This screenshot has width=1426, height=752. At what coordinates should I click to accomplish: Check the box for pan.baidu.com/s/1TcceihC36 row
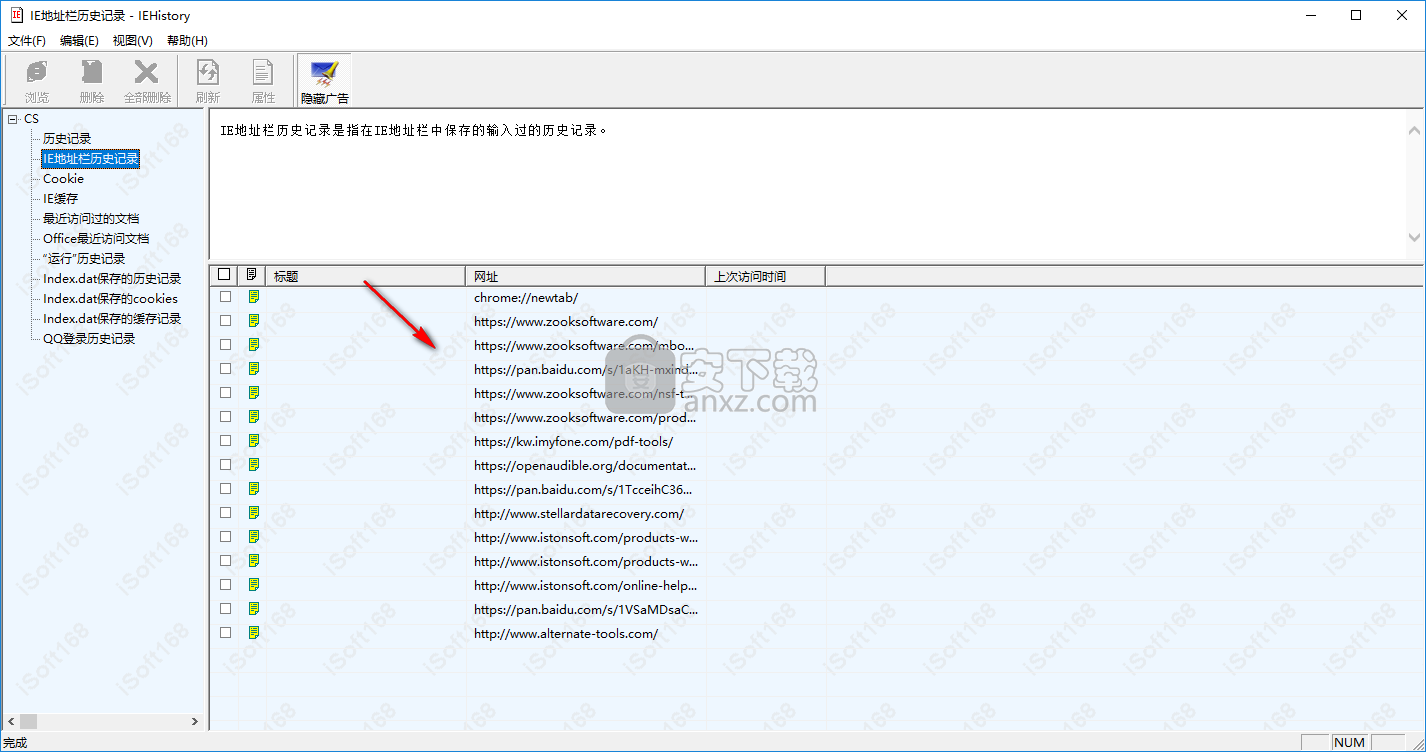tap(225, 489)
